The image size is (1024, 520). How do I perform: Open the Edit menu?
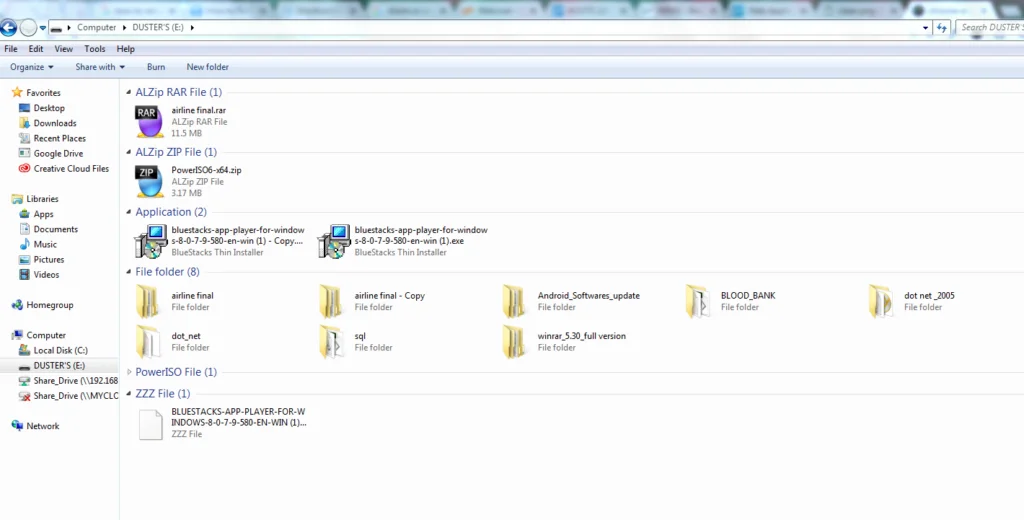tap(36, 49)
